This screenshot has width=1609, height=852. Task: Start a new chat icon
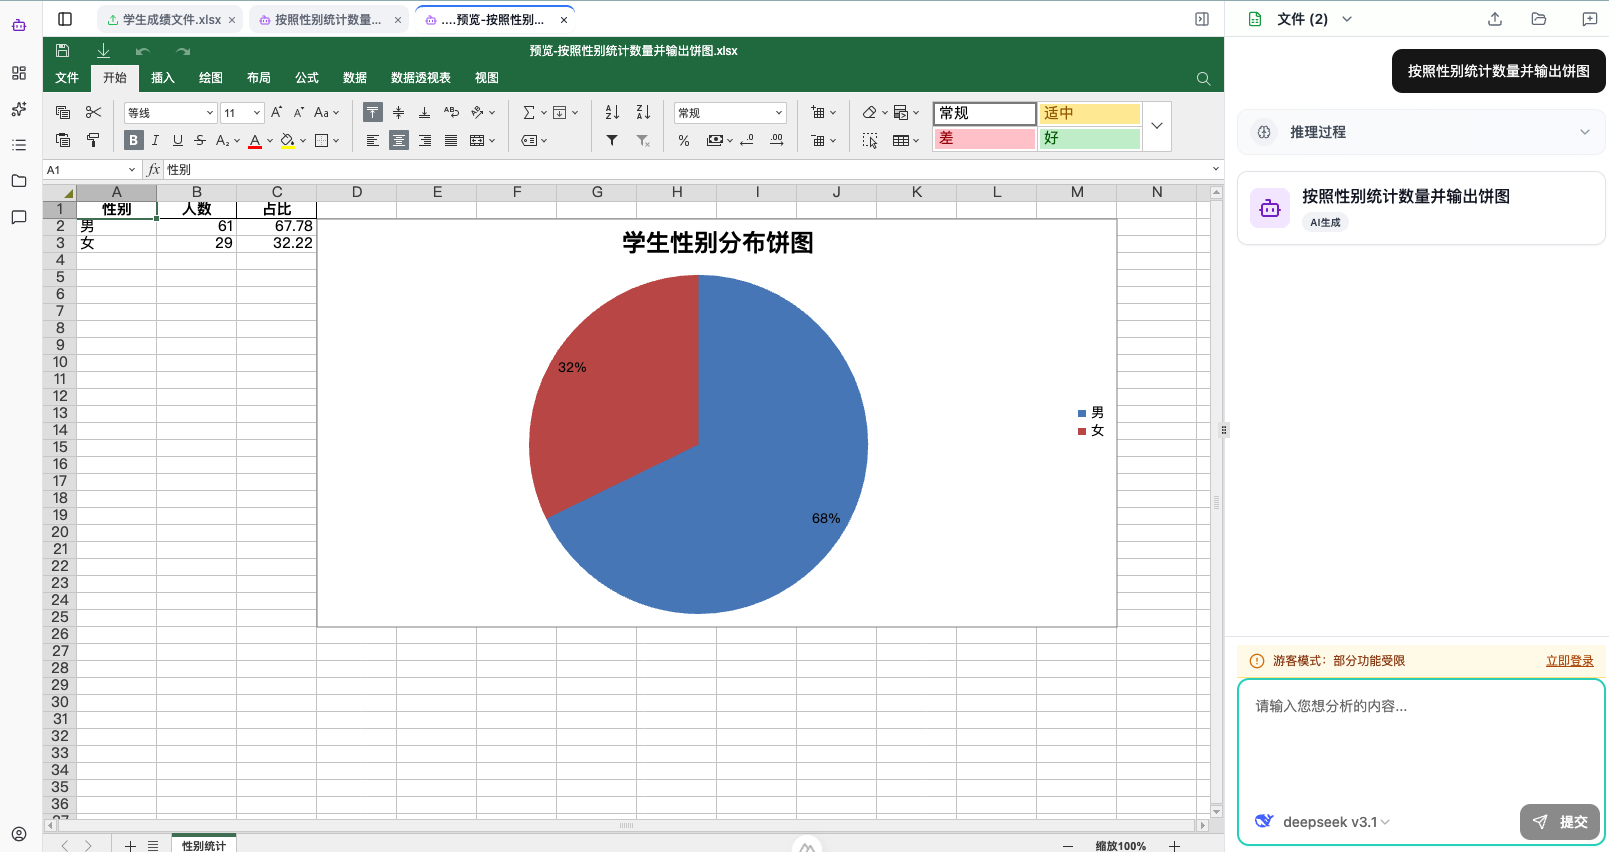(1590, 19)
